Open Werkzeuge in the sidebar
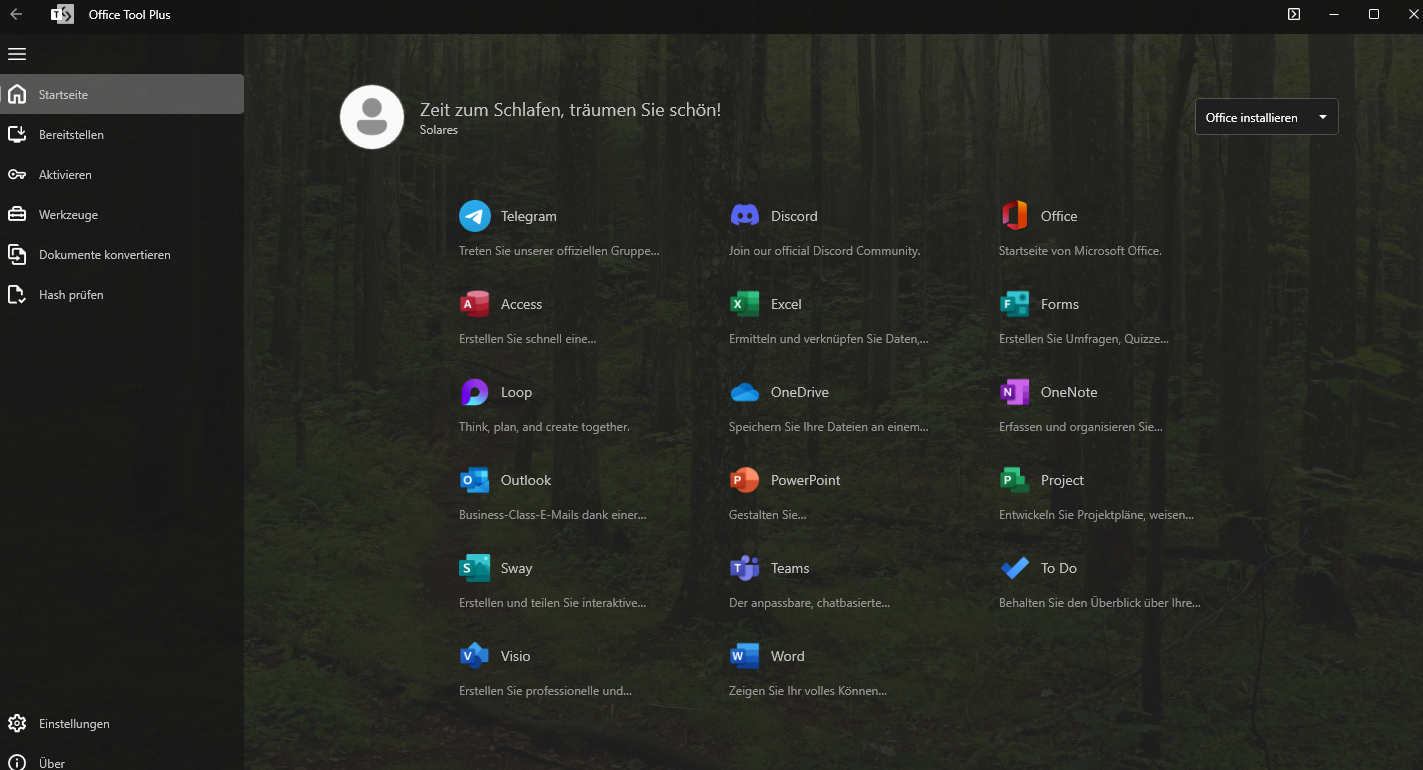Viewport: 1423px width, 770px height. coord(122,214)
